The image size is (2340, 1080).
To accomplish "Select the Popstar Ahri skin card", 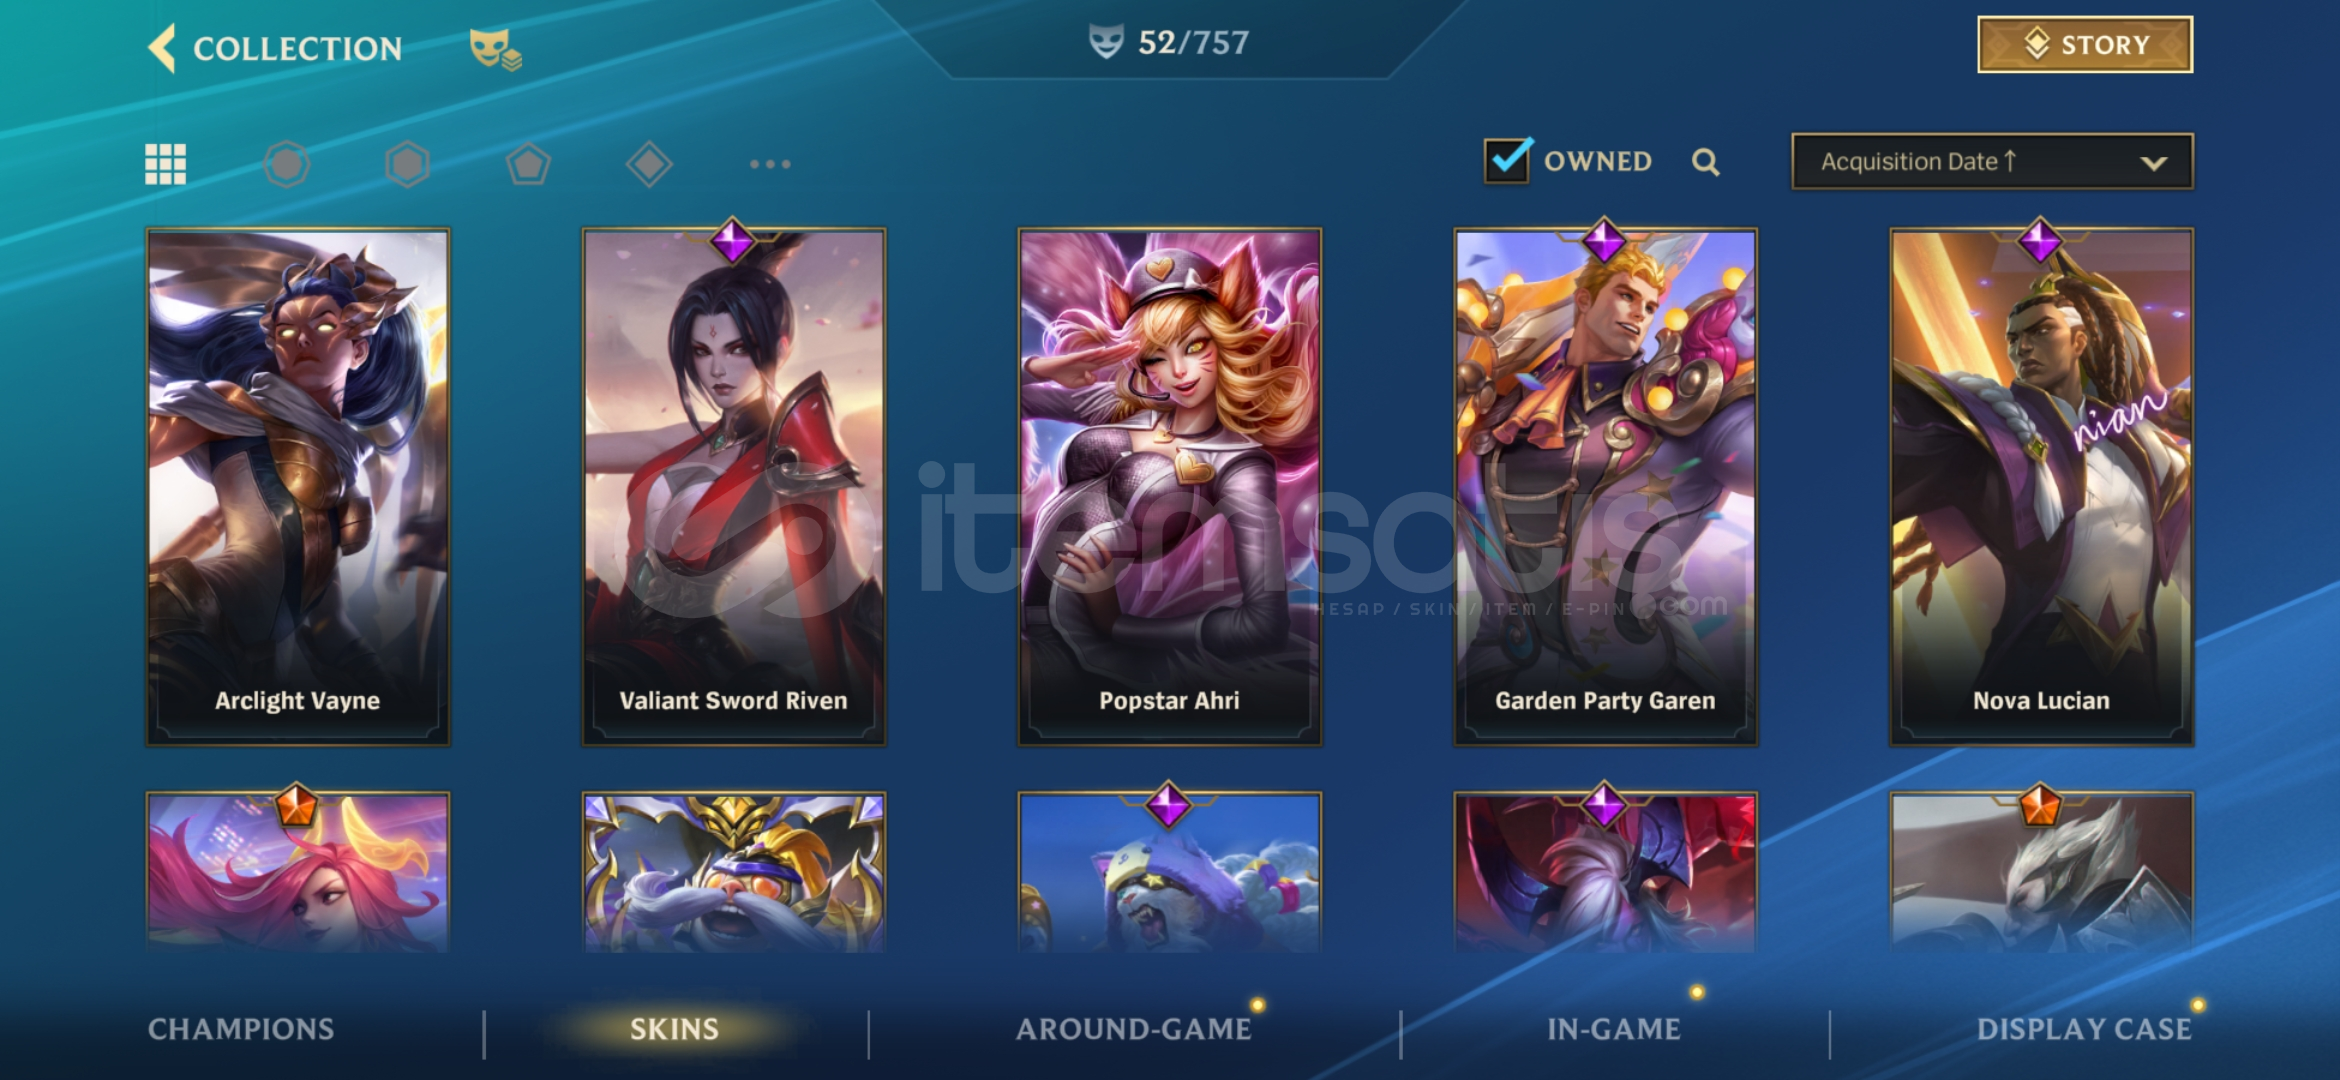I will (x=1169, y=487).
